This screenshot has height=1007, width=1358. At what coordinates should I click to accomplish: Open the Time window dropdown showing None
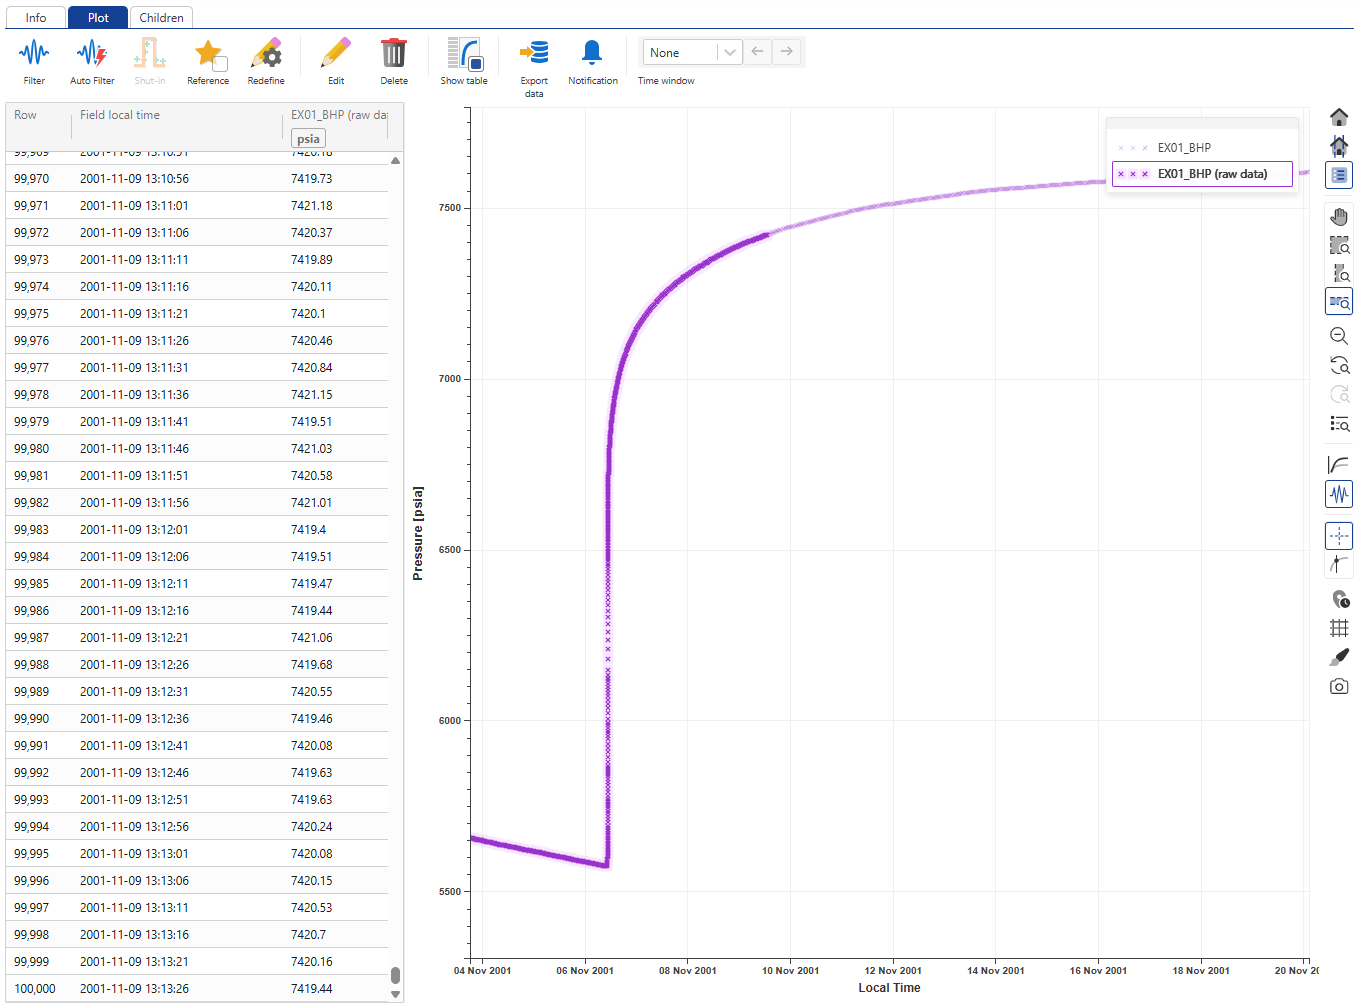(x=691, y=52)
